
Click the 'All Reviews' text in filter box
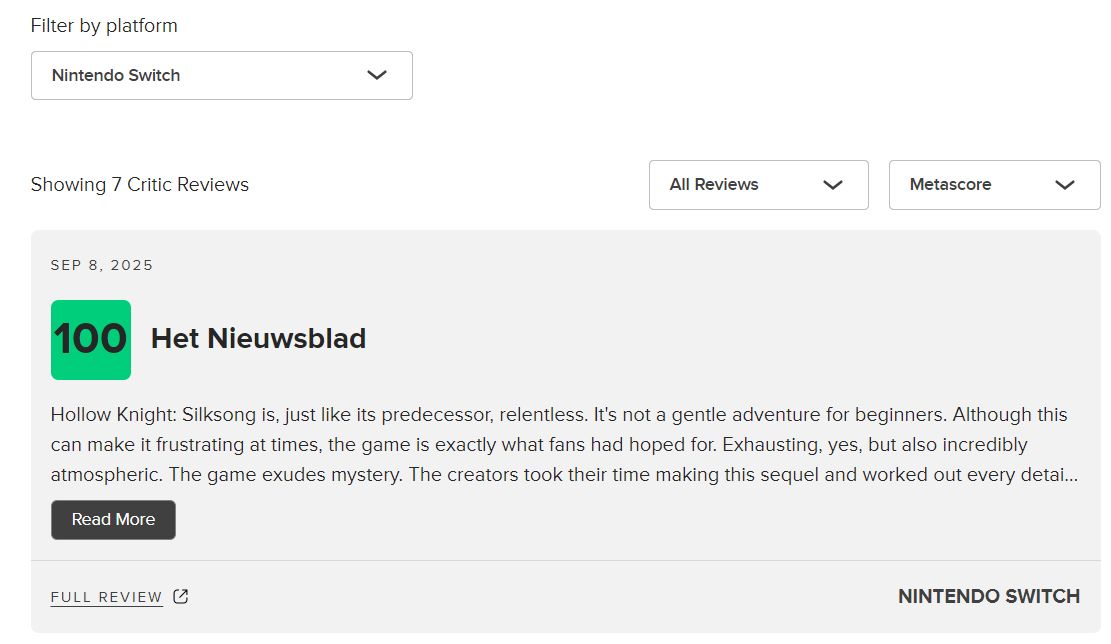pyautogui.click(x=714, y=185)
